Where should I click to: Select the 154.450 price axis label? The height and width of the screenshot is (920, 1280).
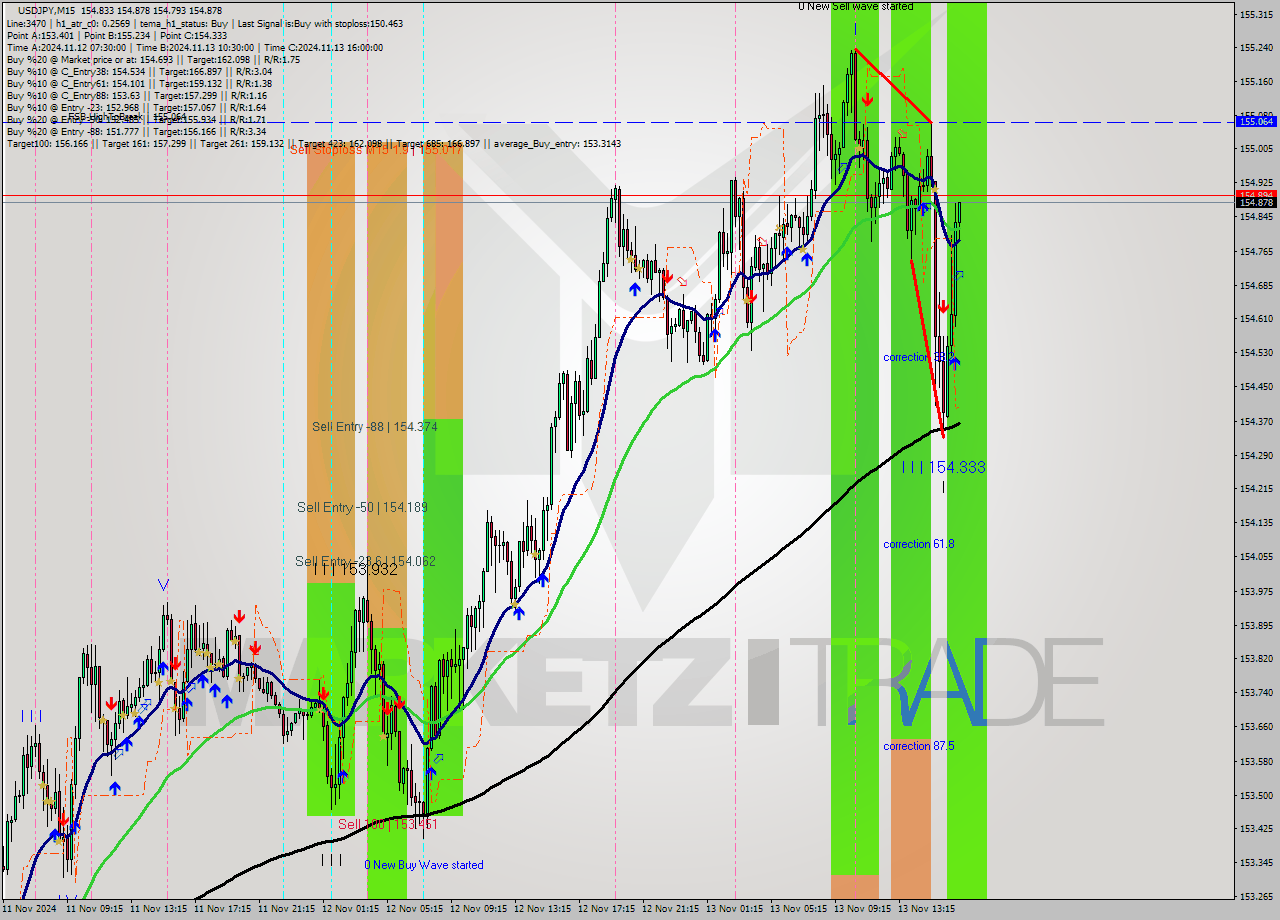pos(1256,386)
